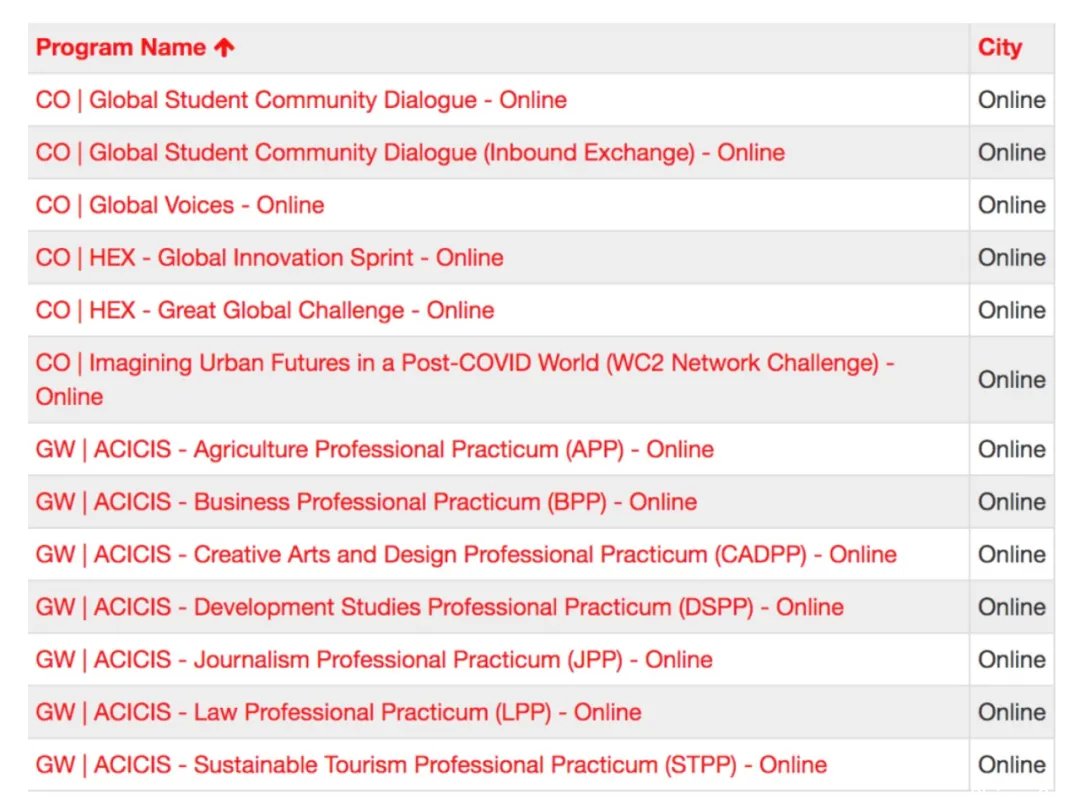Screen dimensions: 1080x810
Task: Open ACICIS Business Professional Practicum (BPP) link
Action: [366, 502]
